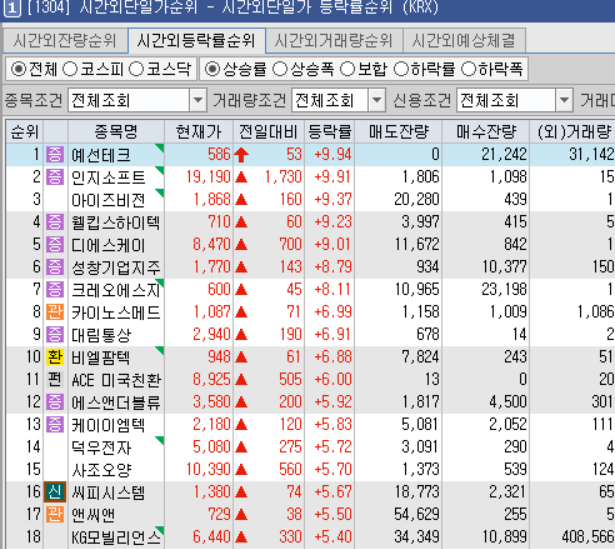
Task: Click the green corner marker on 덕우전자
Action: pyautogui.click(x=160, y=440)
